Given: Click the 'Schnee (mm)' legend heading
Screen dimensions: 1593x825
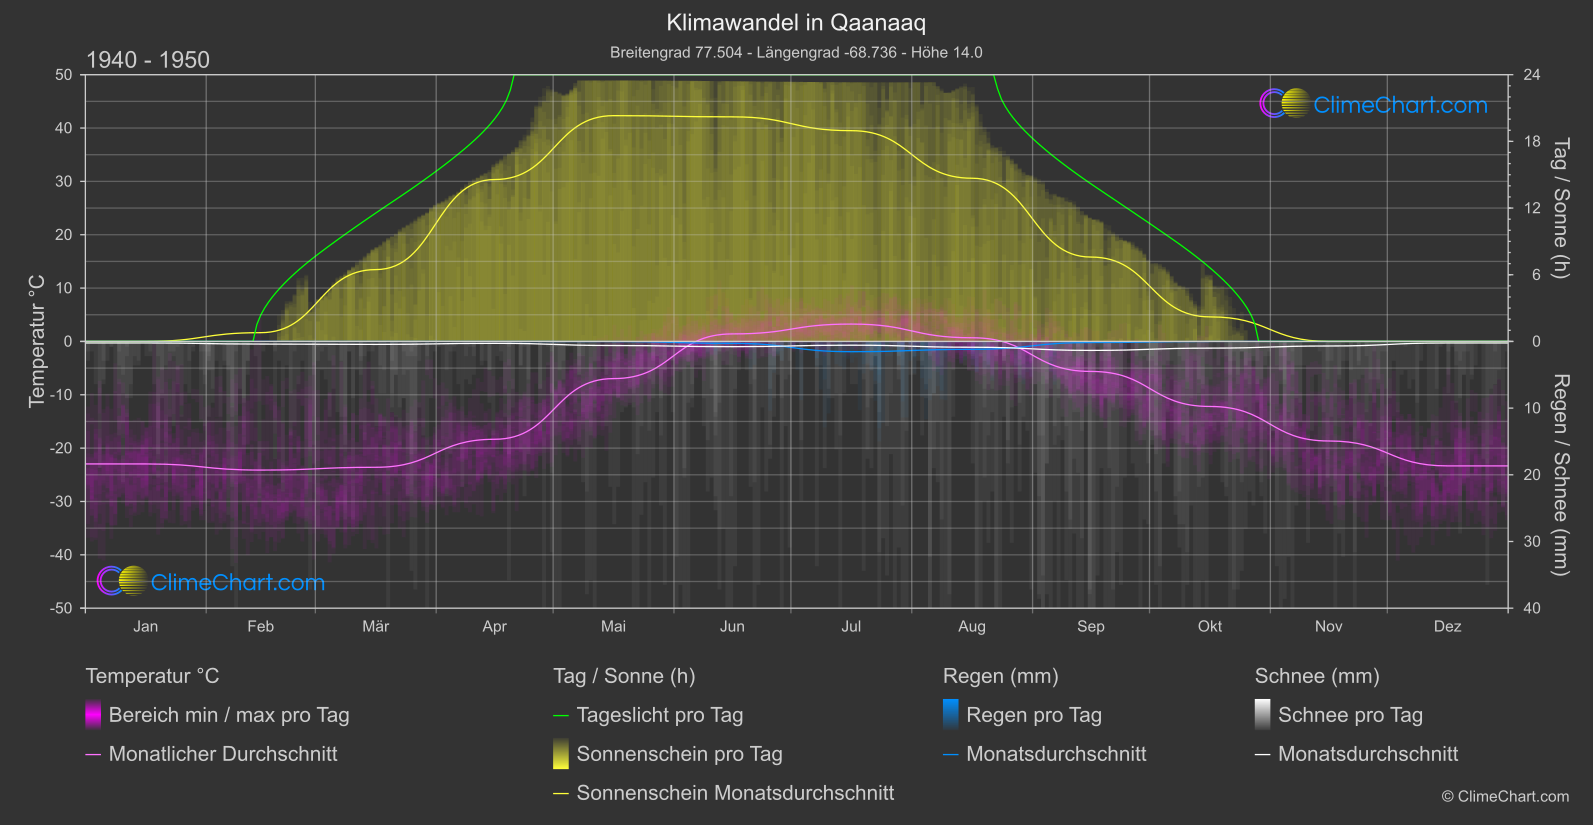Looking at the screenshot, I should coord(1317,676).
